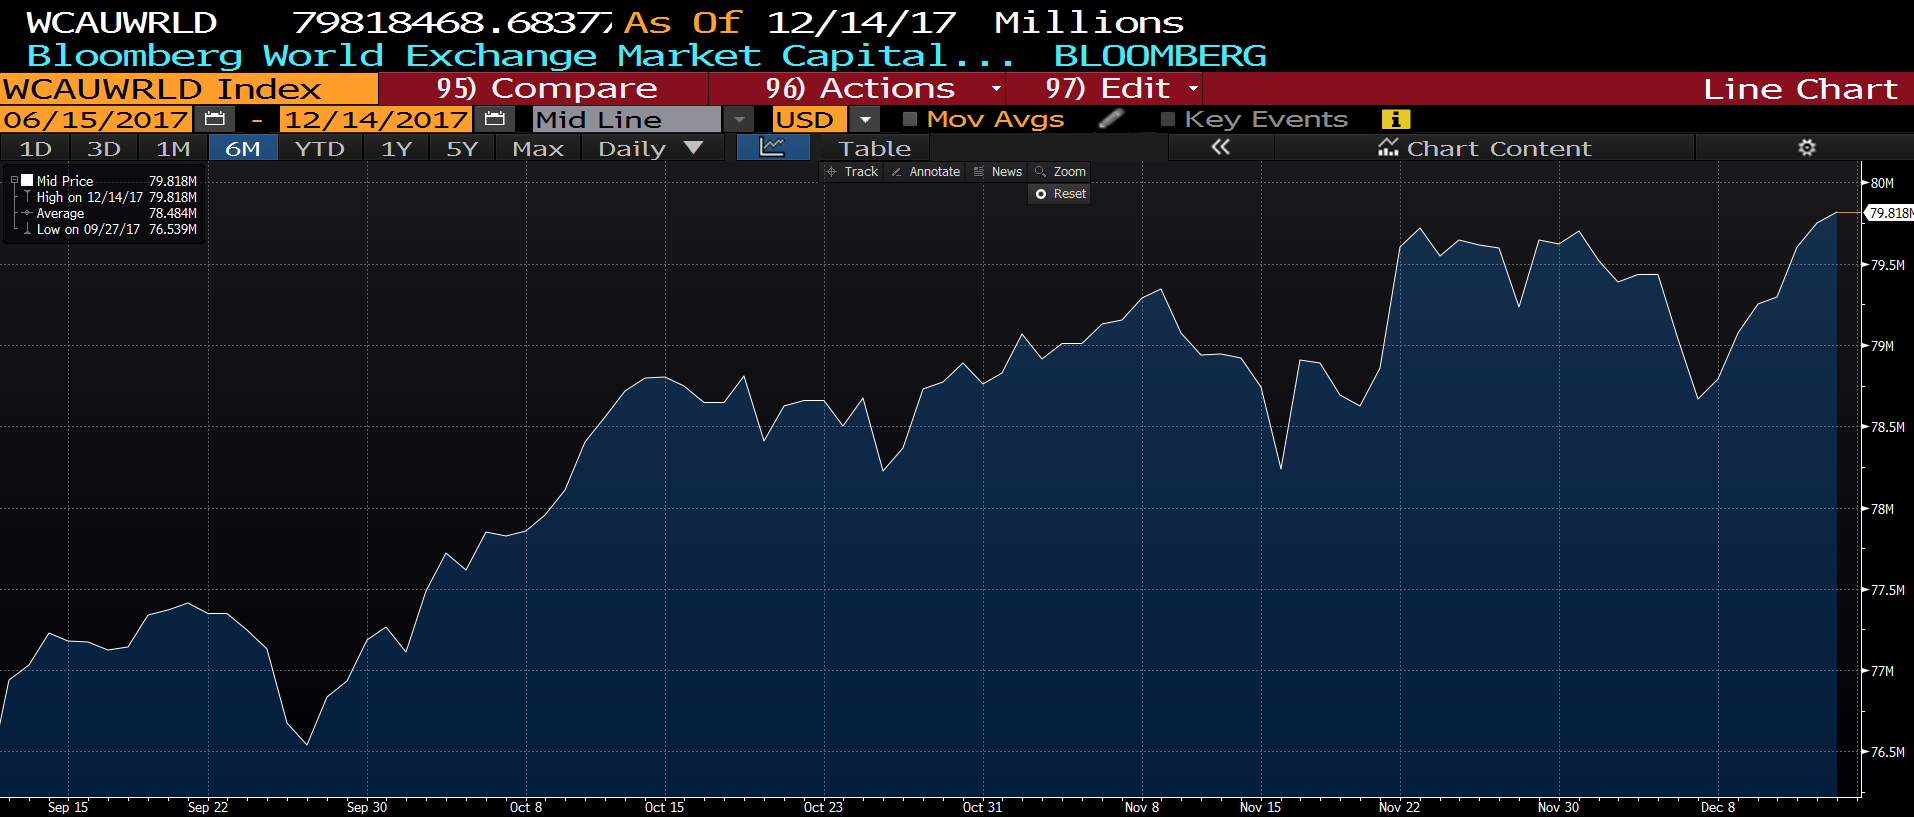
Task: Select the 3D range tab
Action: (x=104, y=148)
